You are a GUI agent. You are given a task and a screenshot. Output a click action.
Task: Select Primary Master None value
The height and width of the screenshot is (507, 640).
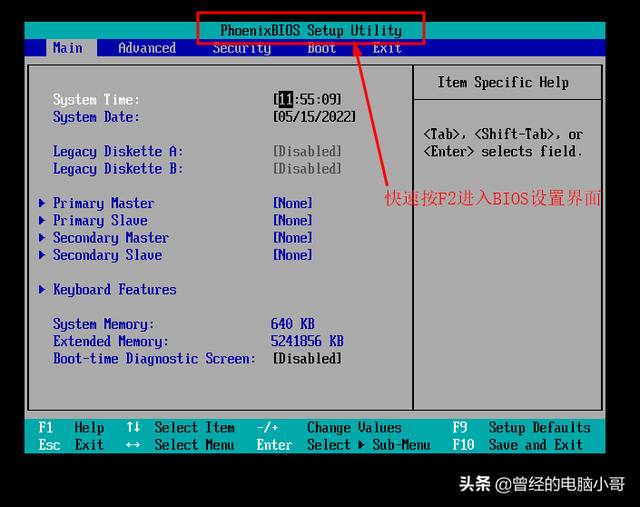(293, 203)
